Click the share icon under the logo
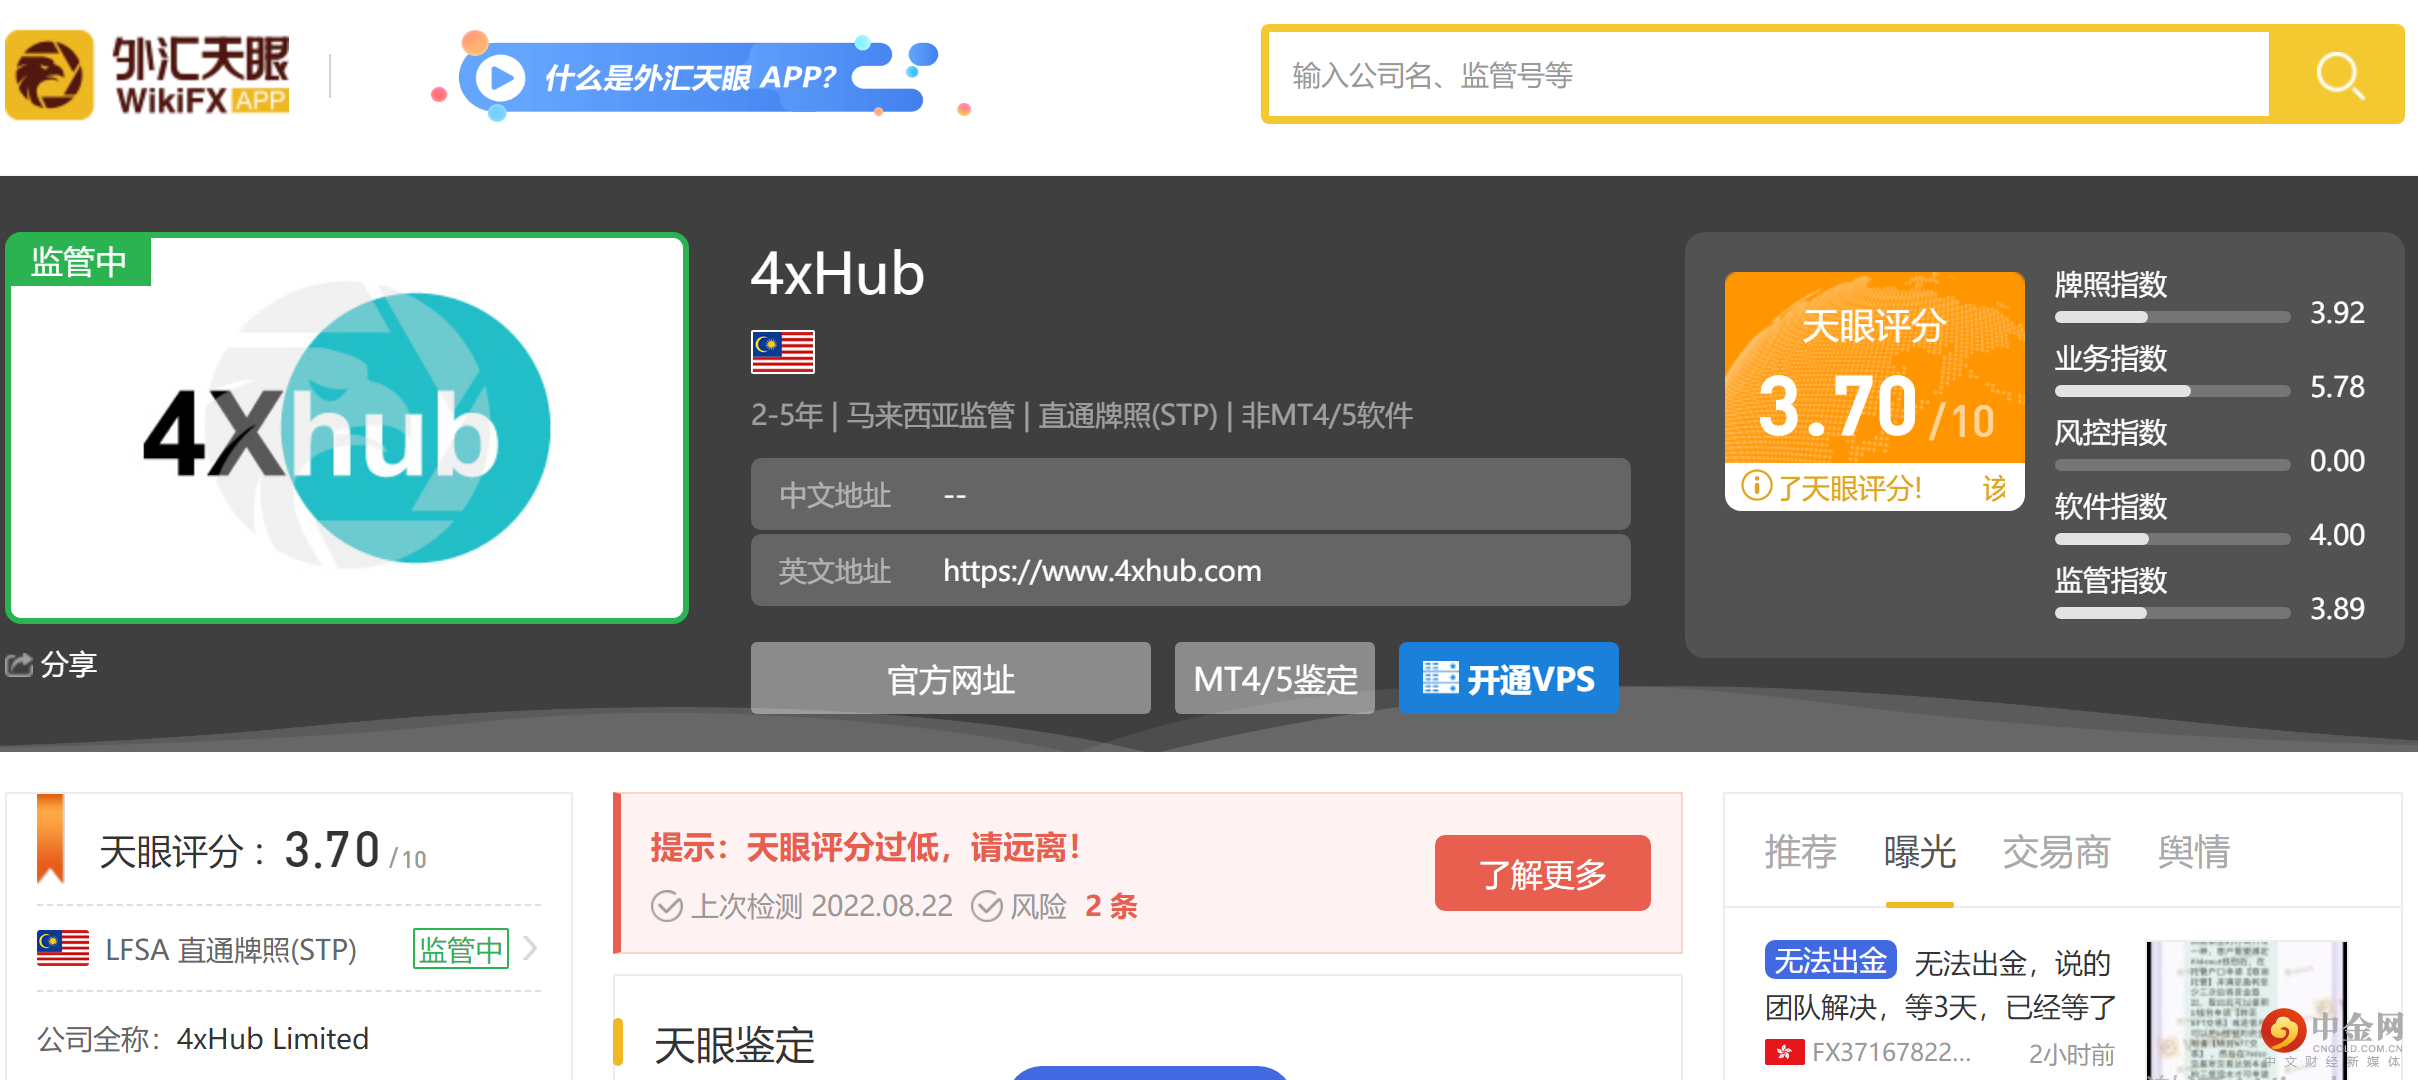The height and width of the screenshot is (1080, 2418). (20, 664)
